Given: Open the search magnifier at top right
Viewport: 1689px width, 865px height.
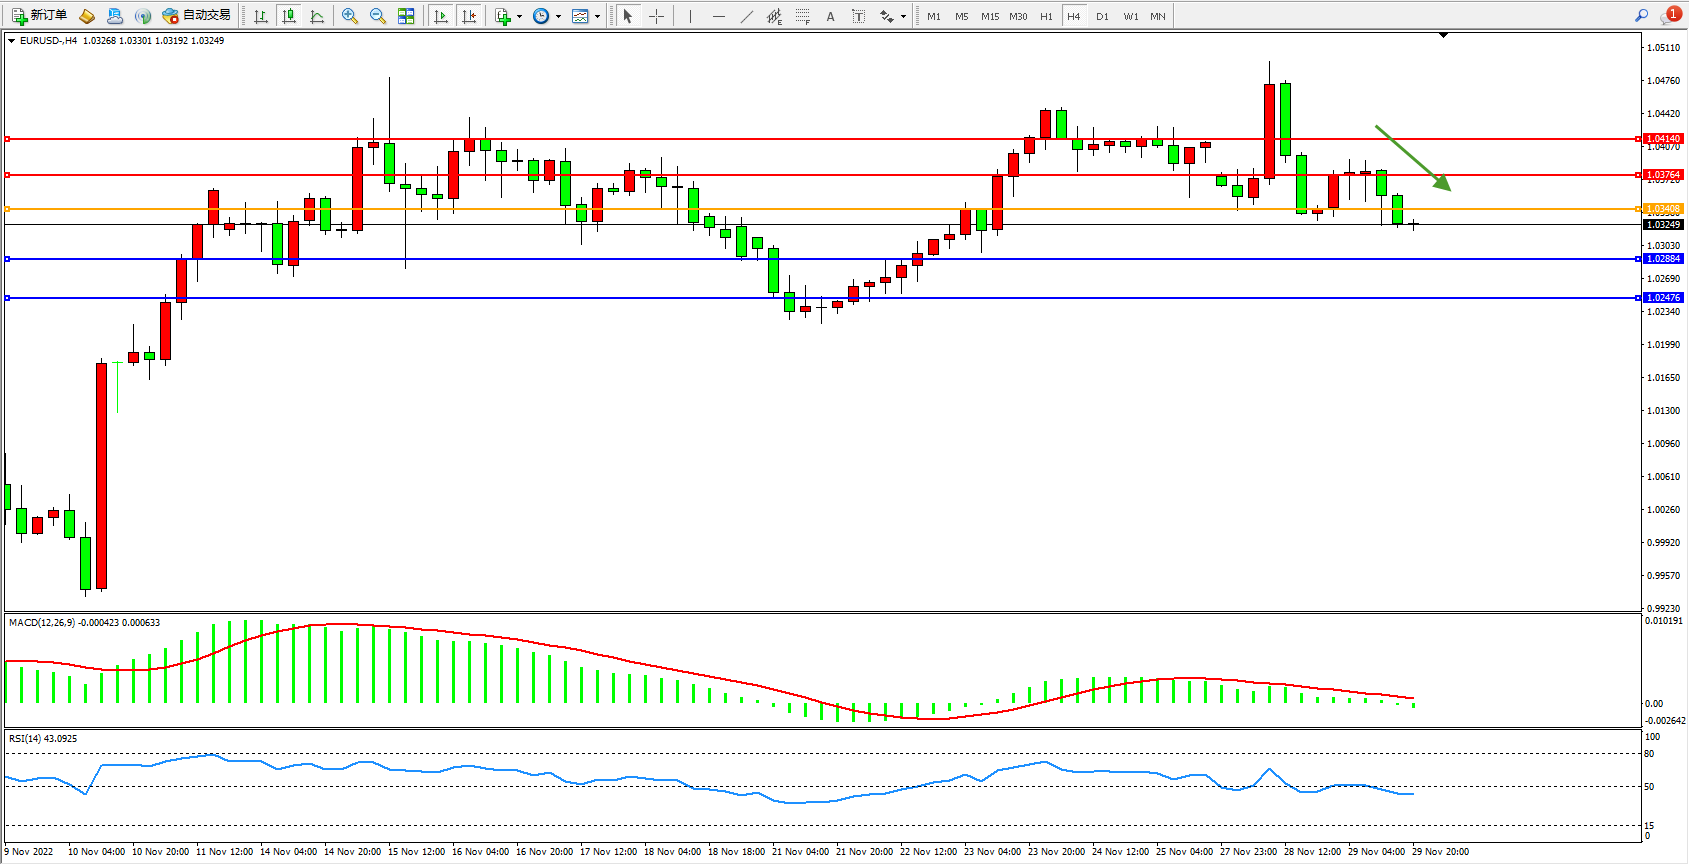Looking at the screenshot, I should pyautogui.click(x=1641, y=16).
